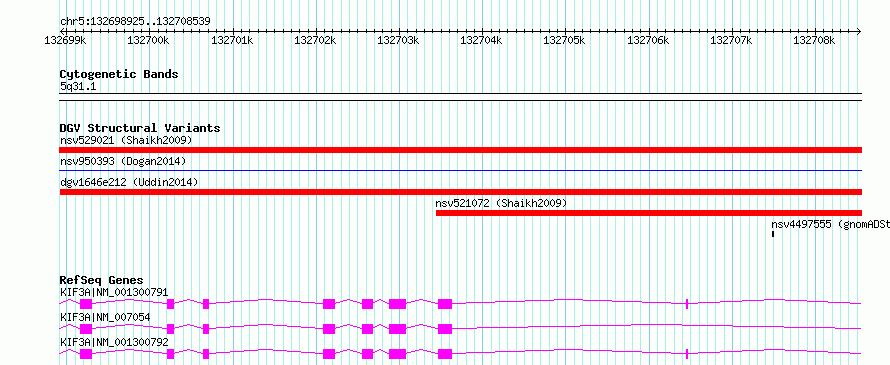Viewport: 890px width, 365px height.
Task: Pick the 132704k ruler position
Action: click(x=481, y=40)
